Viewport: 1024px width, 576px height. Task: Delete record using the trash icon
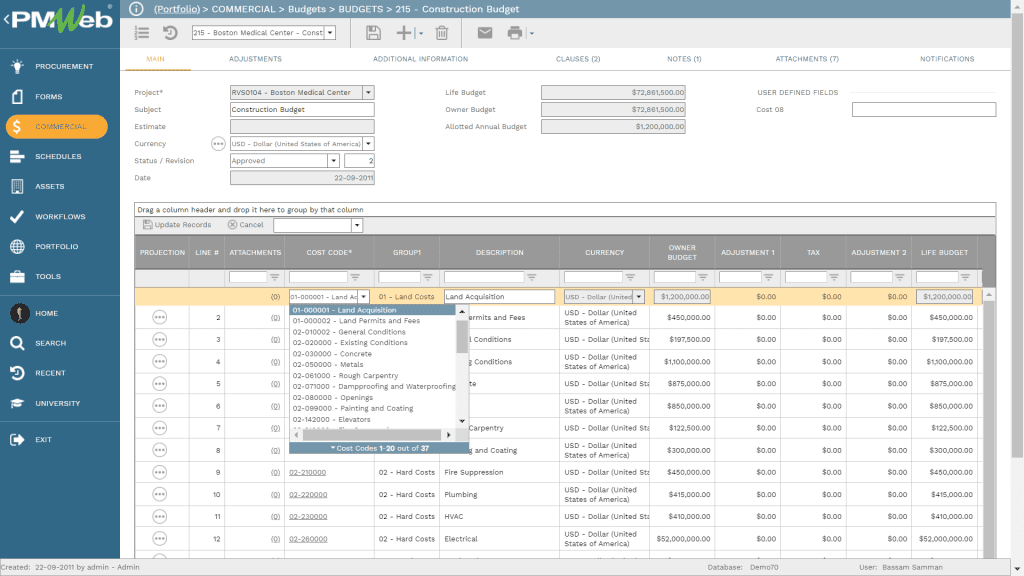pos(442,33)
